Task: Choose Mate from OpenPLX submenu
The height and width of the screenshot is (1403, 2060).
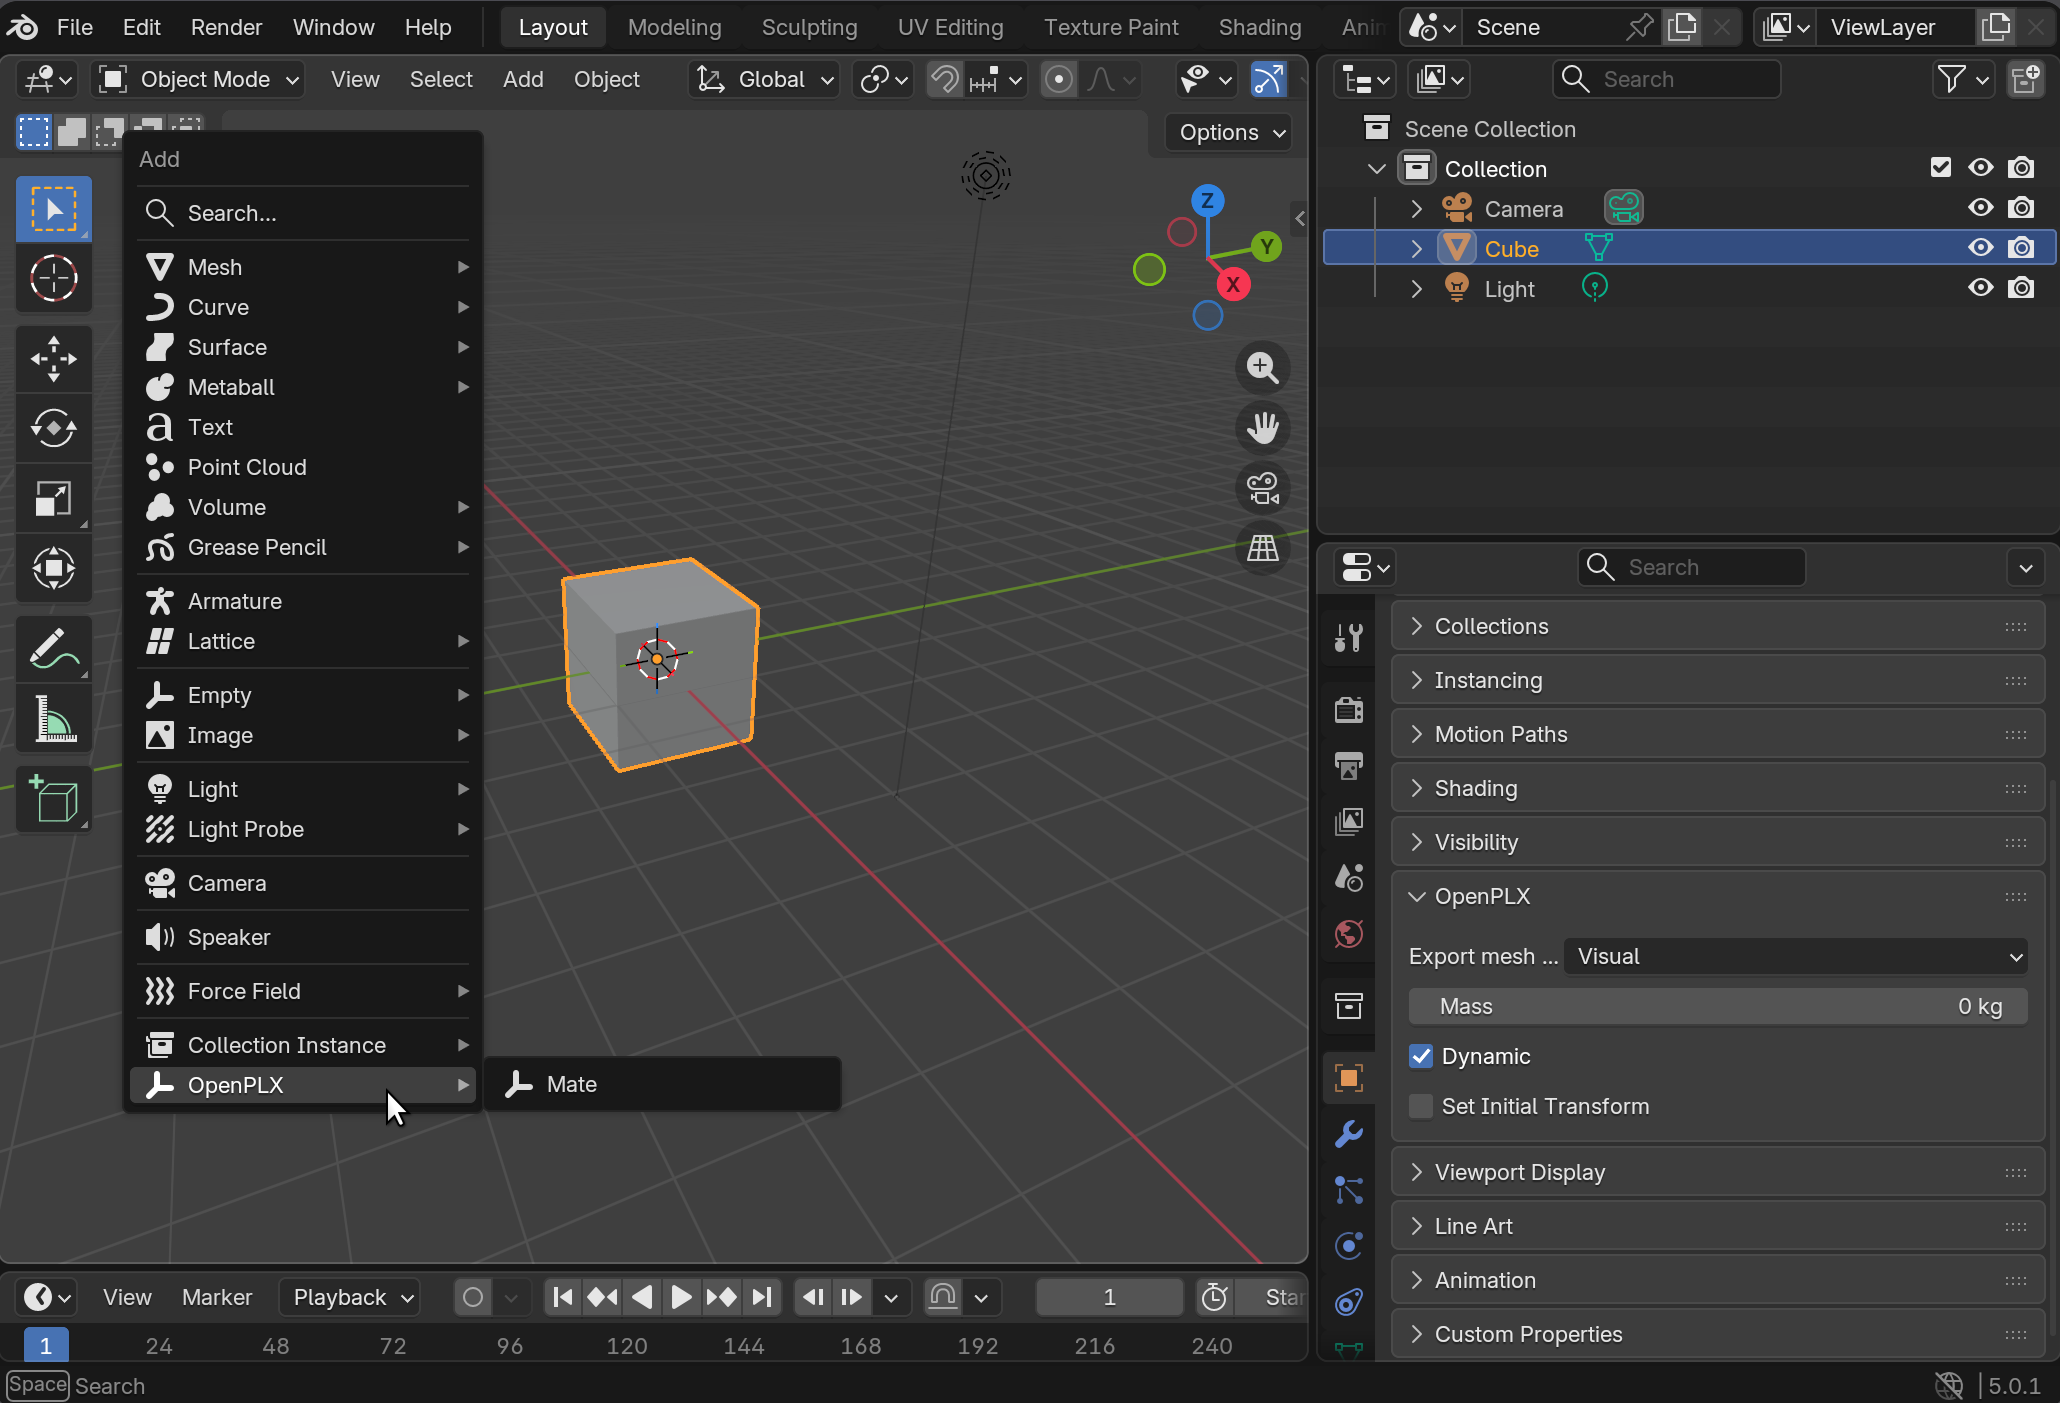Action: [662, 1084]
